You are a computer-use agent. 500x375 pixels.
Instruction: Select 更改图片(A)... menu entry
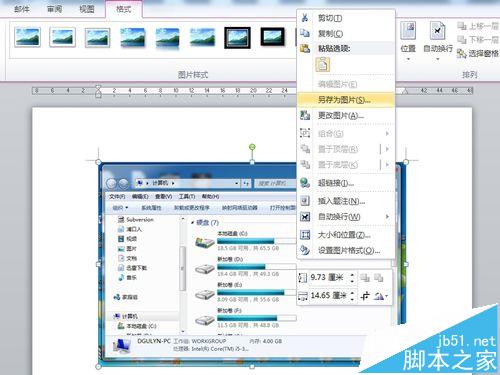point(346,115)
